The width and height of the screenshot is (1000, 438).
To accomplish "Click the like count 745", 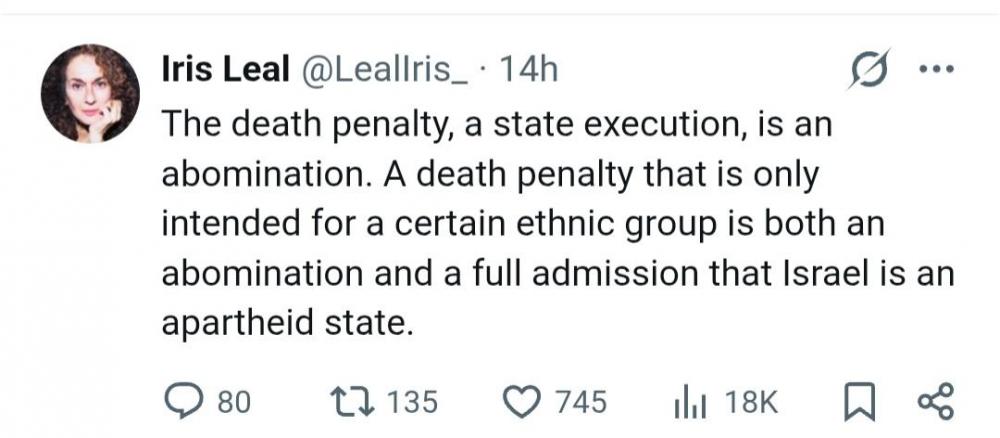I will coord(580,403).
